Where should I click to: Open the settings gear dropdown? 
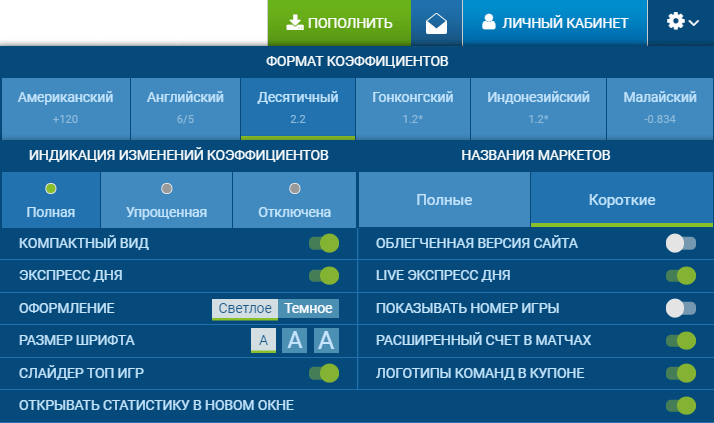pos(681,23)
